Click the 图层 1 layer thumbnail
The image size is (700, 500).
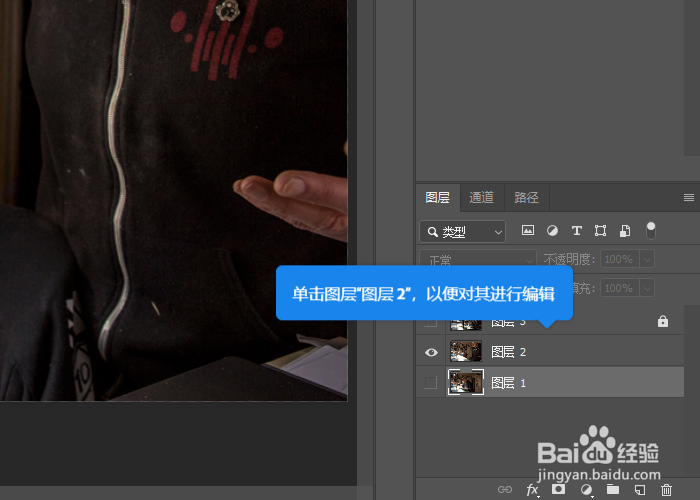(x=466, y=382)
